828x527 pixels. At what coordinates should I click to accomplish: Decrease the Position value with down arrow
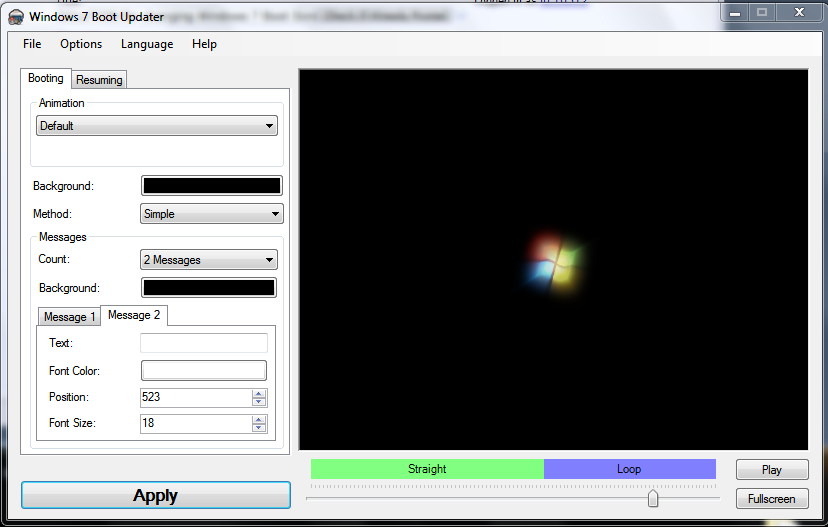(259, 402)
